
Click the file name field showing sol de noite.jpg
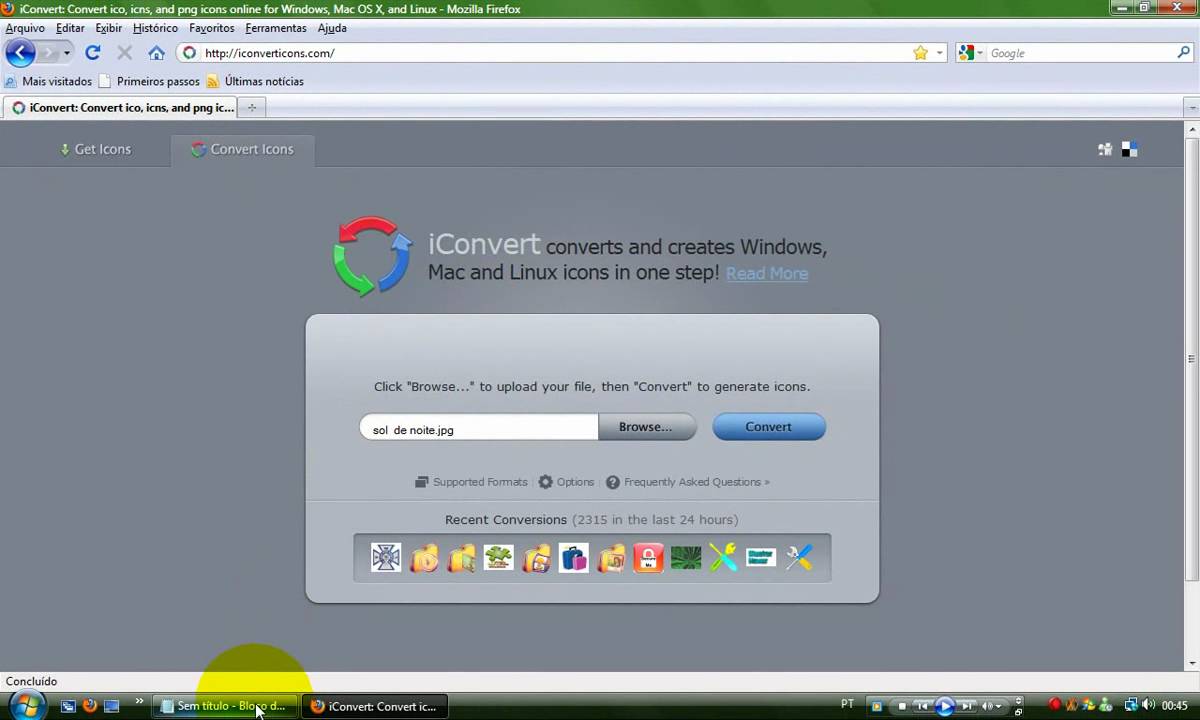479,427
